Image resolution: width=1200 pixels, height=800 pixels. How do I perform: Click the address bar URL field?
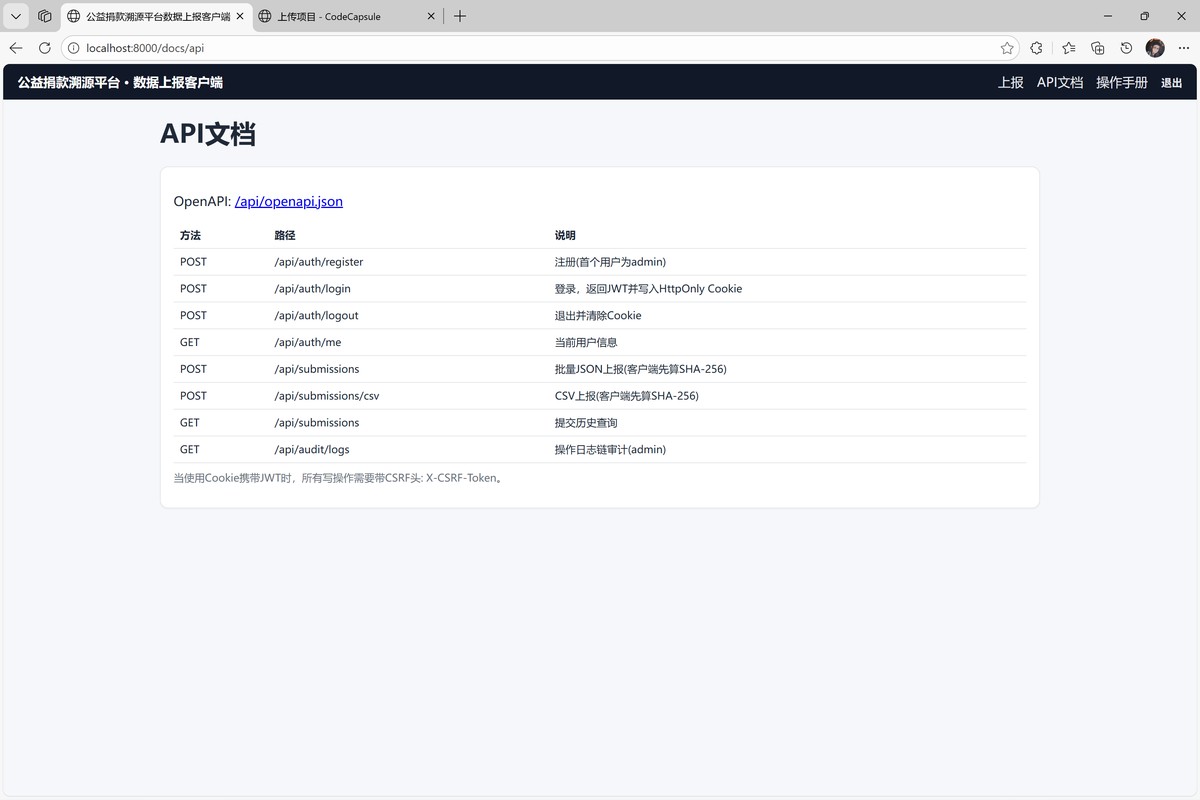(x=500, y=48)
